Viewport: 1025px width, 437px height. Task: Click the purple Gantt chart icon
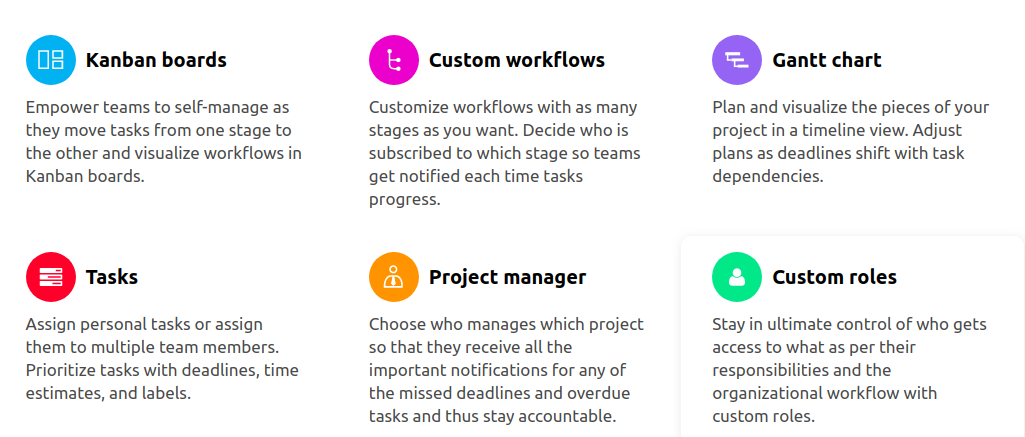tap(737, 60)
